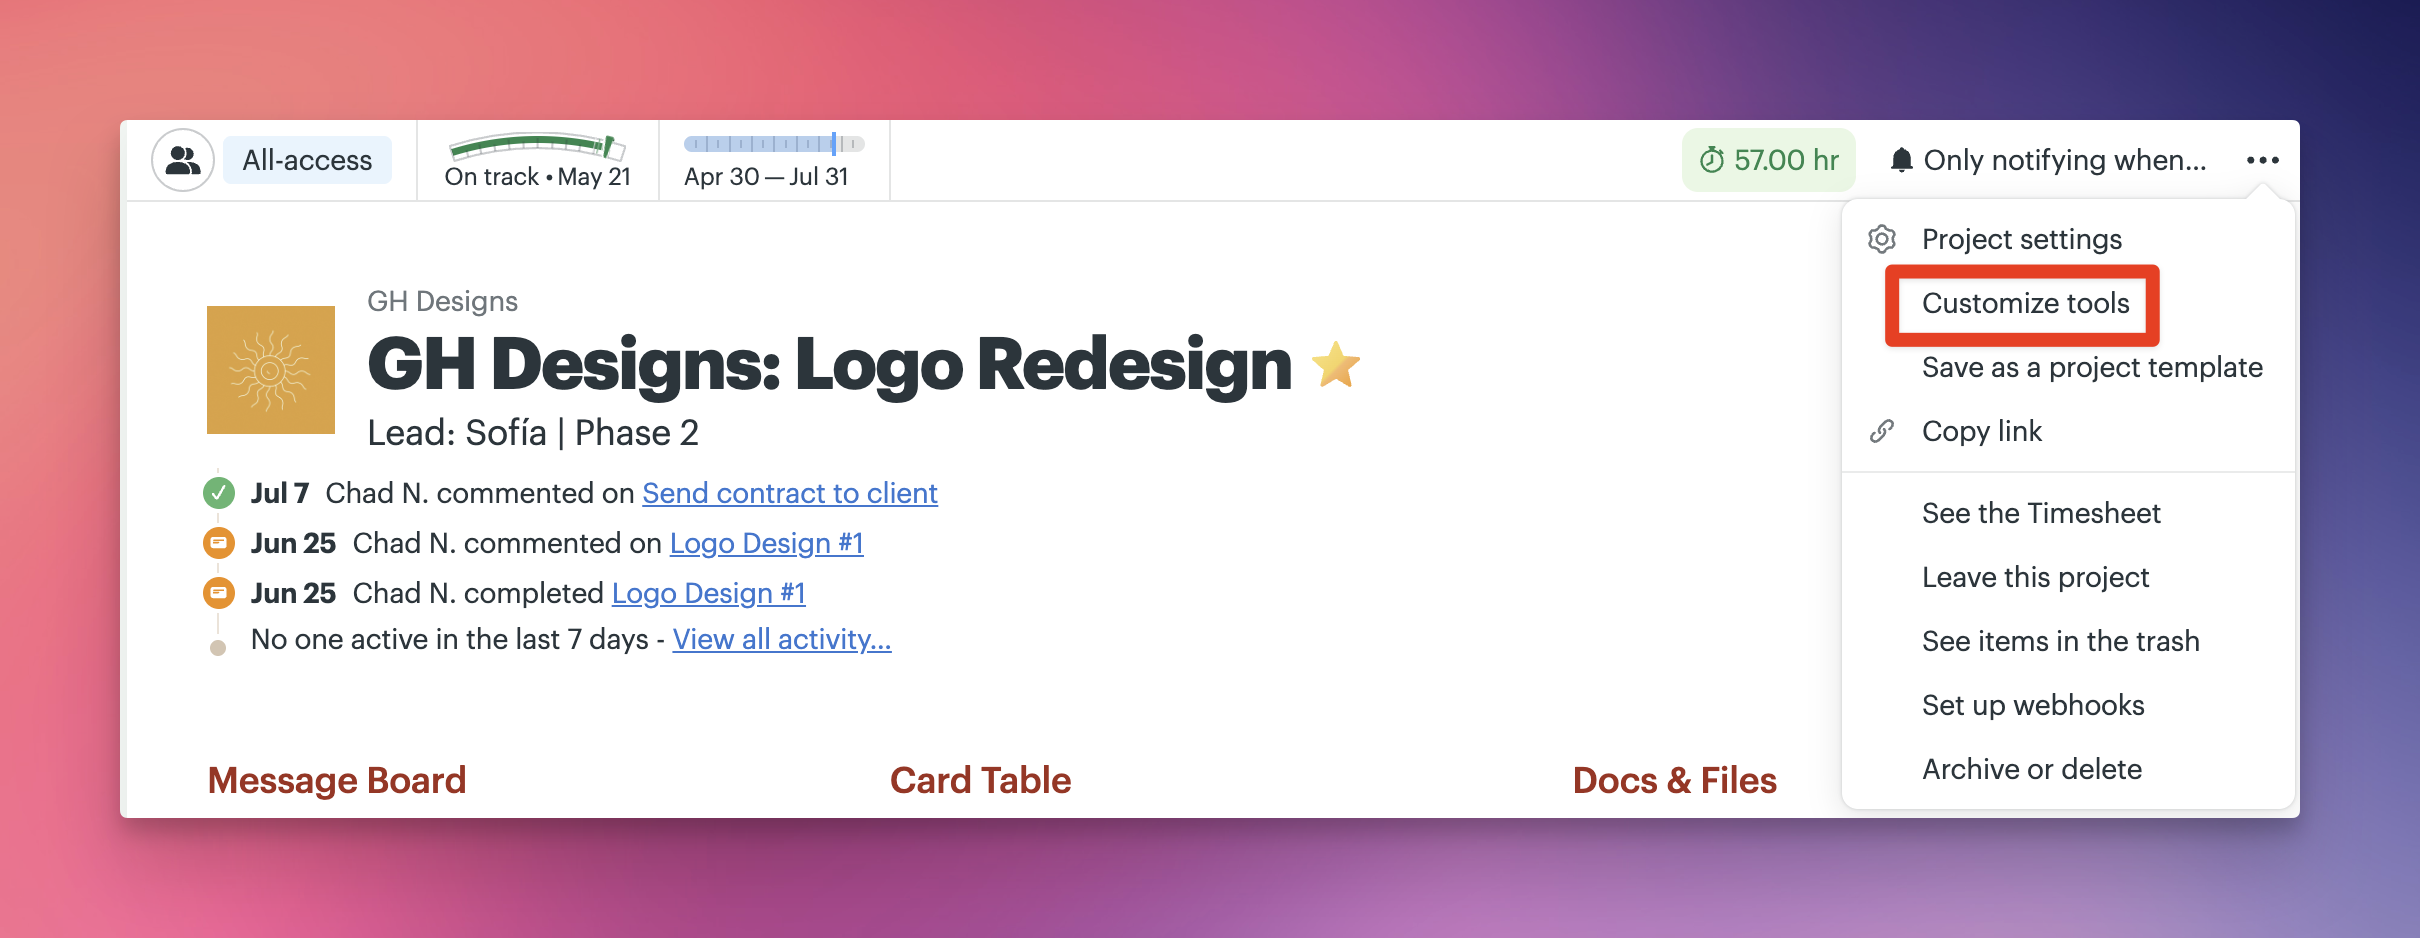The height and width of the screenshot is (938, 2420).
Task: Click the green checkmark icon beside Jul 7
Action: tap(218, 493)
